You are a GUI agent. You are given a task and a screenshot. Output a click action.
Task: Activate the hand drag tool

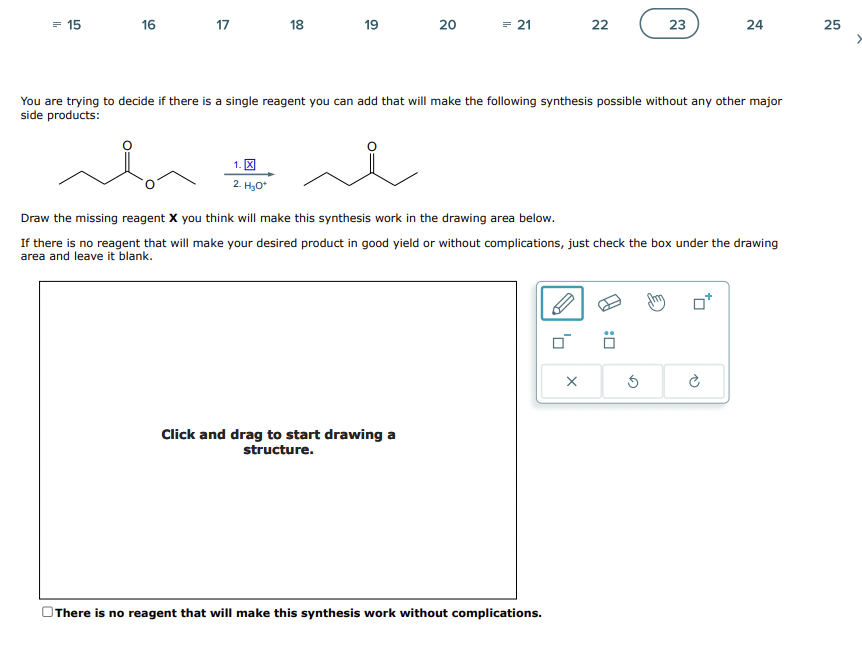(x=653, y=302)
